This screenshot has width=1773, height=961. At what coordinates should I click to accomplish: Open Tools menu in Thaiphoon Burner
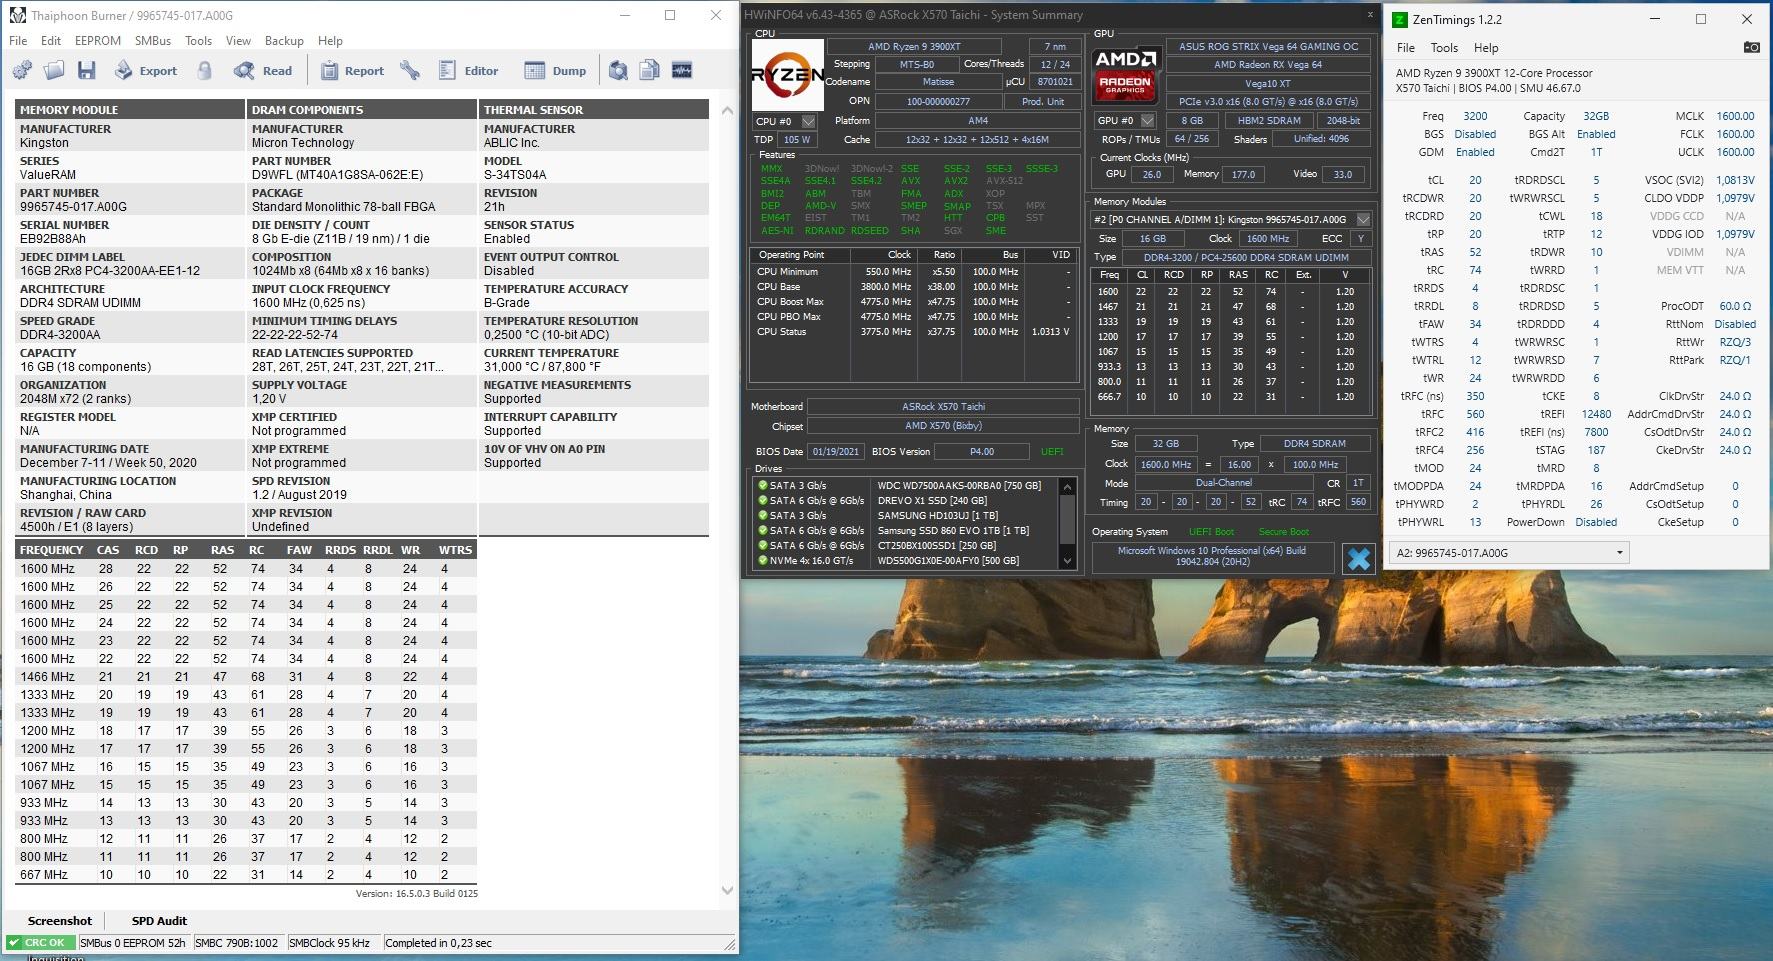[x=198, y=41]
